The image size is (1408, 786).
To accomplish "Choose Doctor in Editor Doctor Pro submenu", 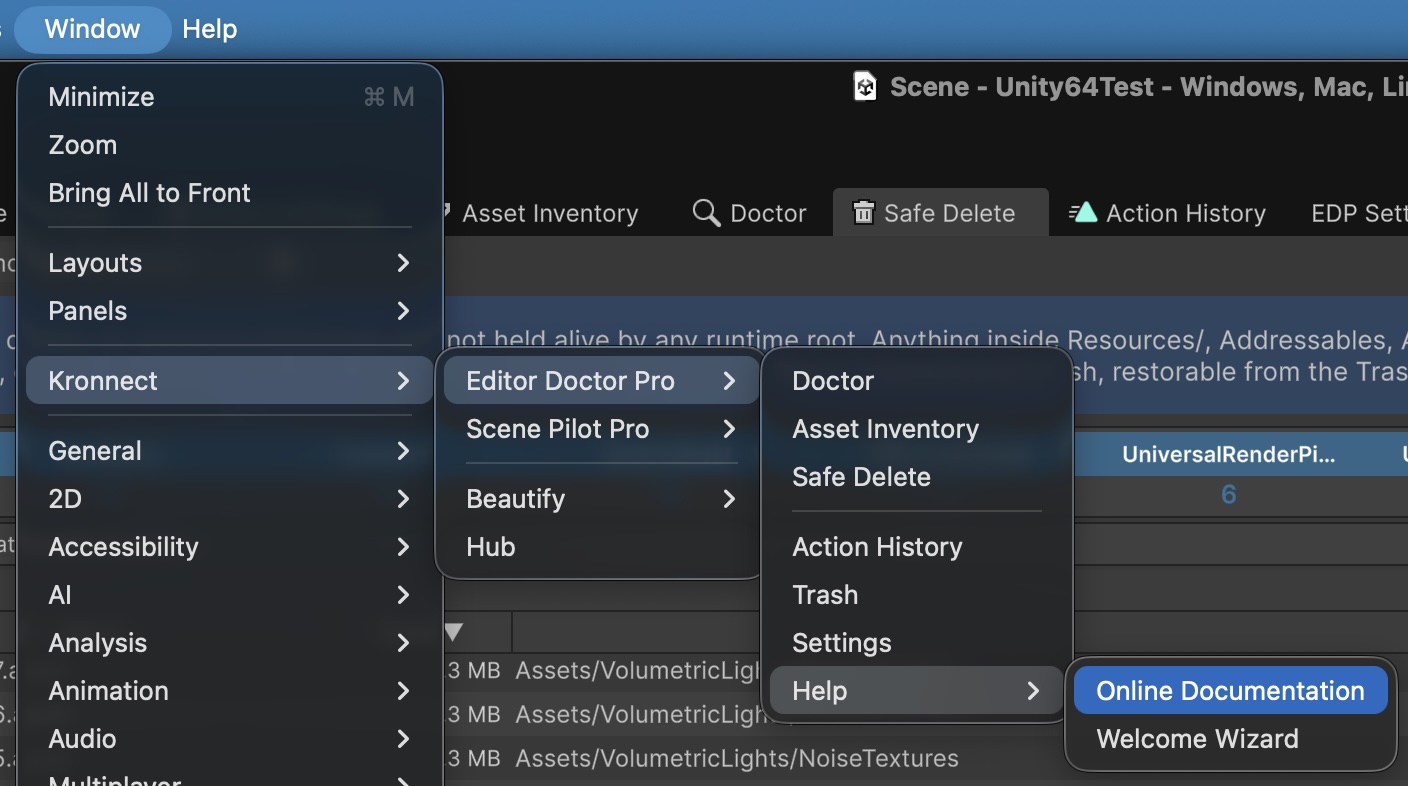I will [917, 381].
